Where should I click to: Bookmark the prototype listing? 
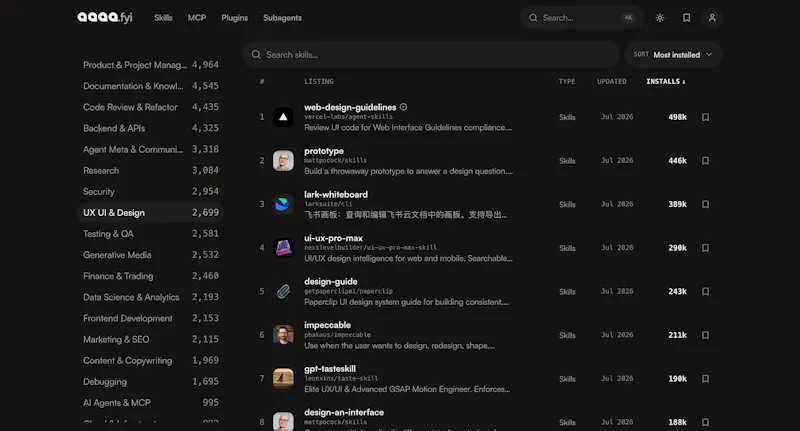pyautogui.click(x=705, y=161)
